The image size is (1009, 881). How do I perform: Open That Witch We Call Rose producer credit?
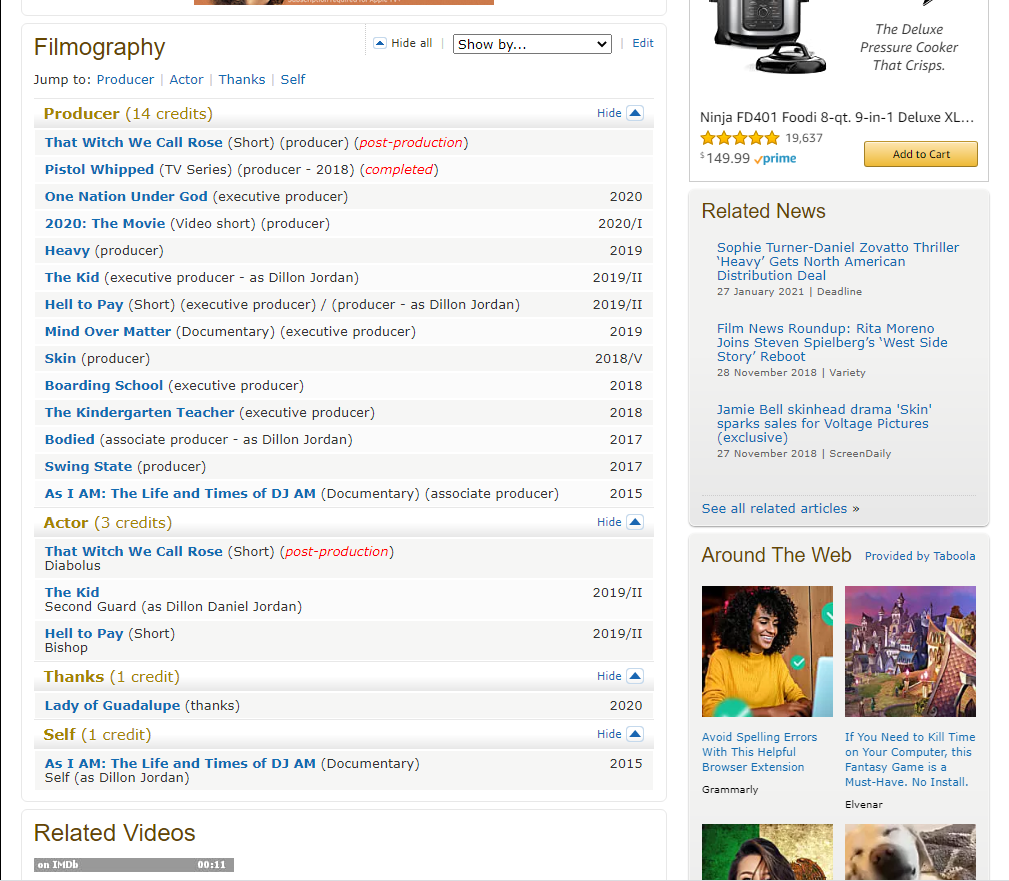(x=133, y=142)
